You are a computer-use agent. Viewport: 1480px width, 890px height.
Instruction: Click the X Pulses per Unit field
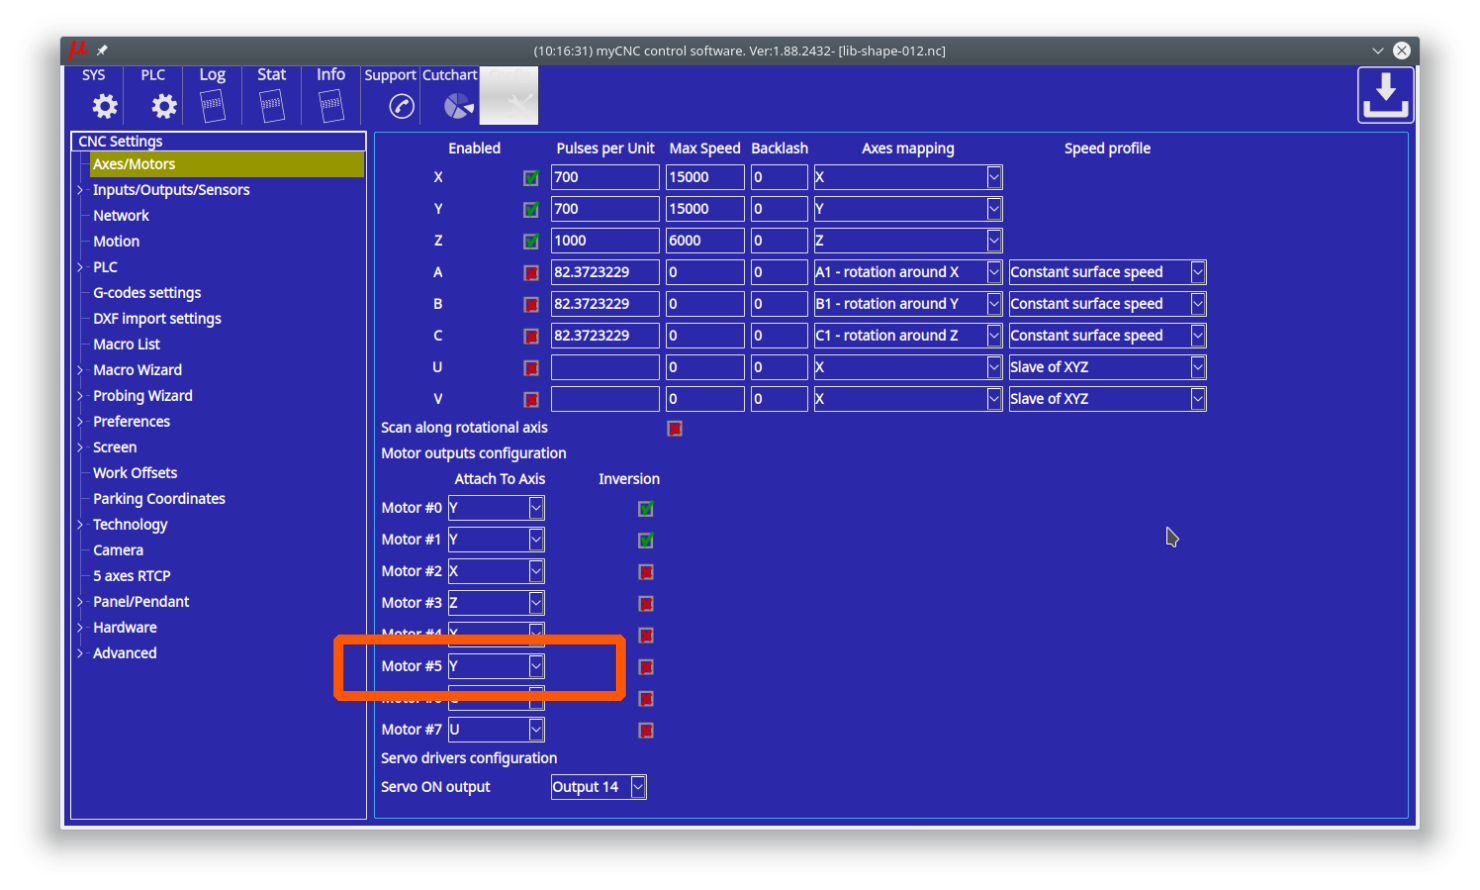(604, 177)
